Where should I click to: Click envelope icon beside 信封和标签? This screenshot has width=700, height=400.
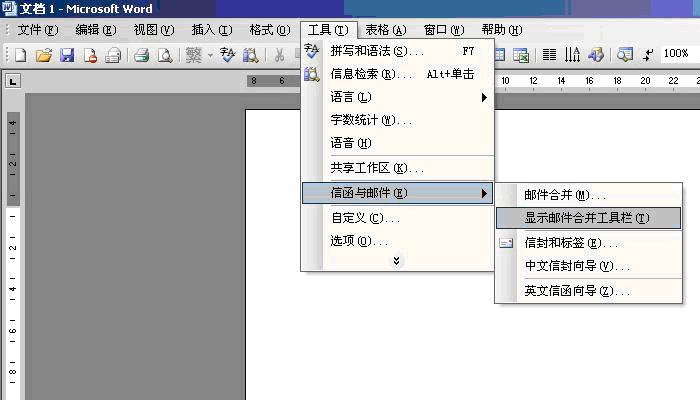coord(506,243)
